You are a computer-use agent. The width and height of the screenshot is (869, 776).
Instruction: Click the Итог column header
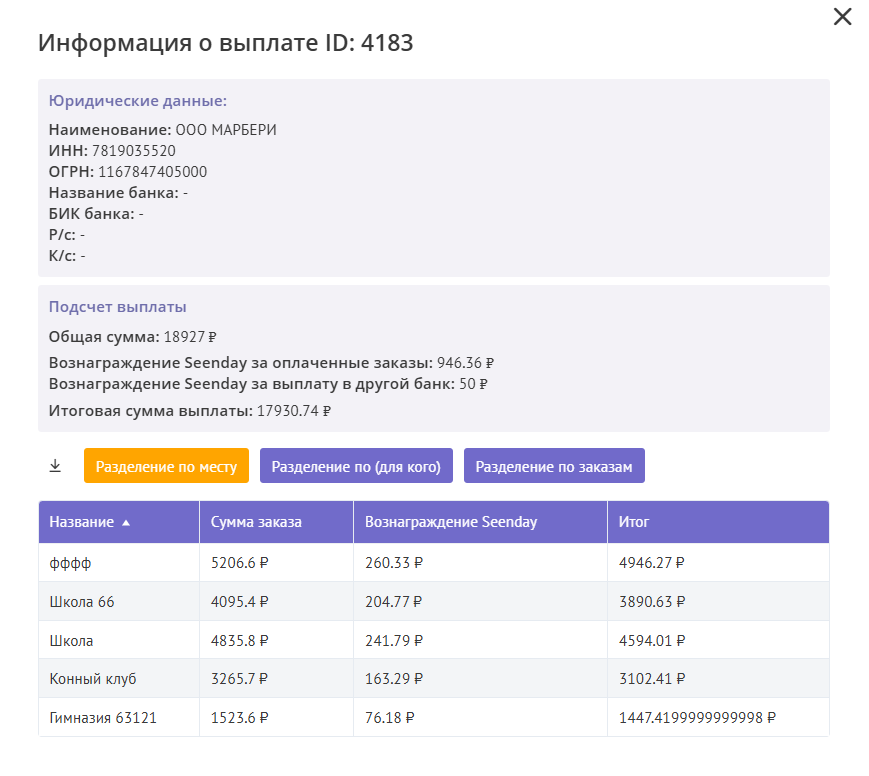[x=634, y=522]
